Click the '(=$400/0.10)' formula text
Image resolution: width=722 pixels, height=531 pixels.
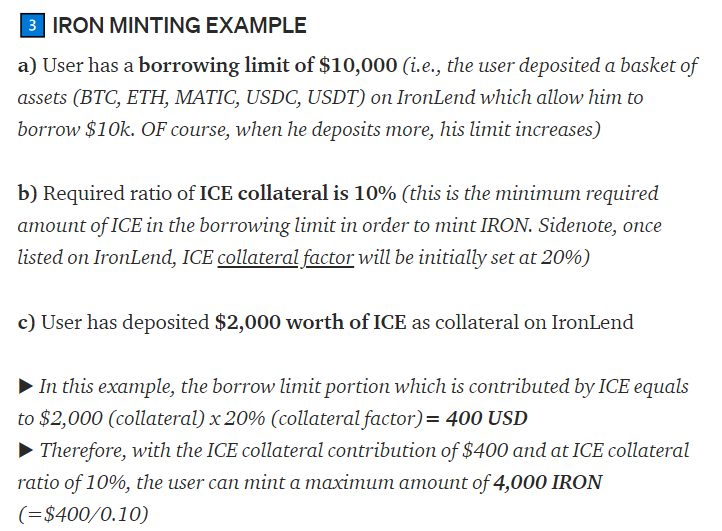[x=83, y=514]
